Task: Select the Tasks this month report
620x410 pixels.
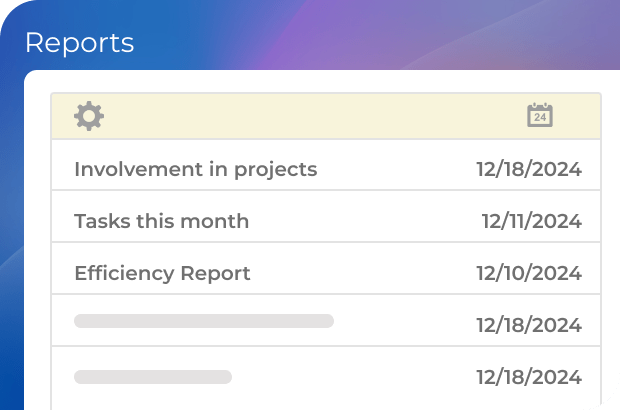Action: point(161,221)
